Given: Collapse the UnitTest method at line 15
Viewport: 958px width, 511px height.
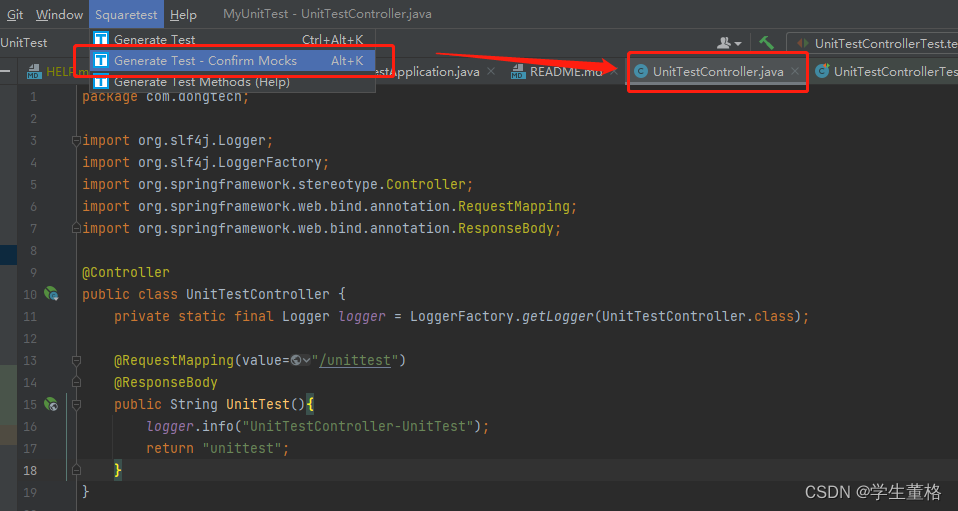Looking at the screenshot, I should pyautogui.click(x=76, y=405).
